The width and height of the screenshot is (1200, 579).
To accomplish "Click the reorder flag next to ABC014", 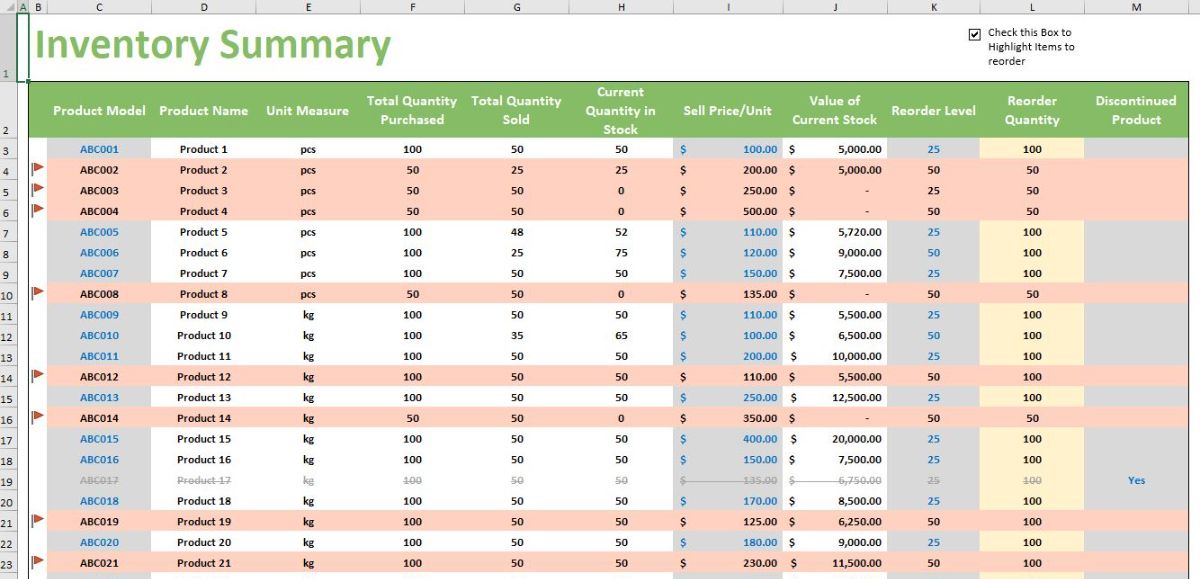I will pos(38,417).
